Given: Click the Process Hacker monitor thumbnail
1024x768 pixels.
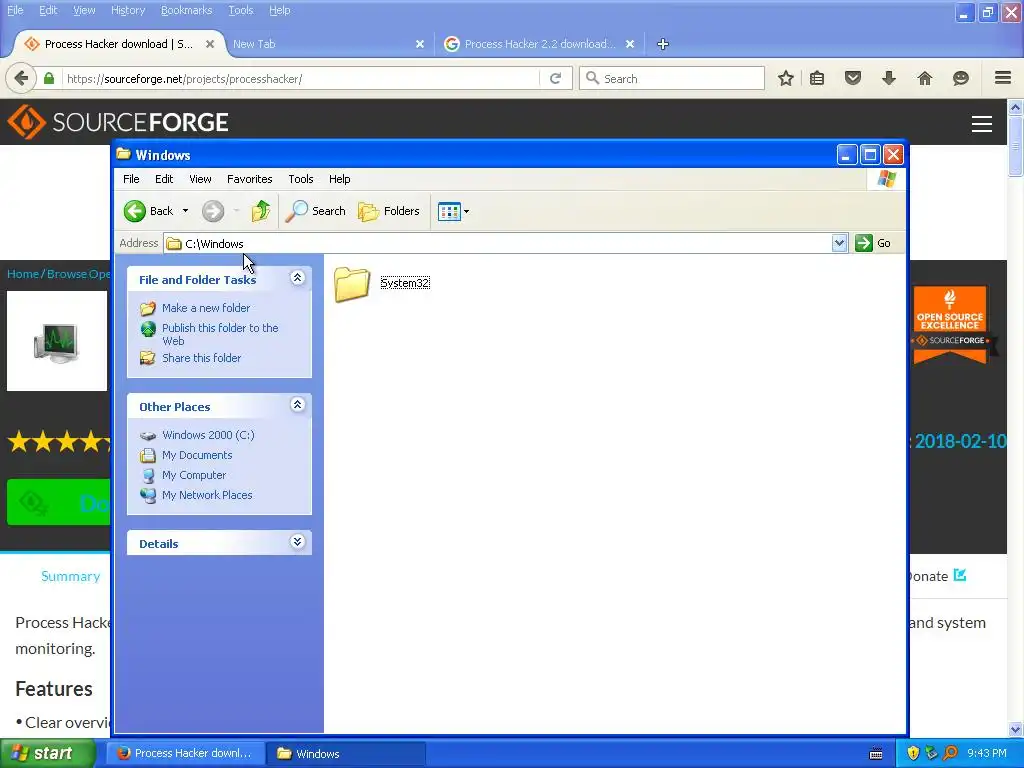Looking at the screenshot, I should (57, 342).
